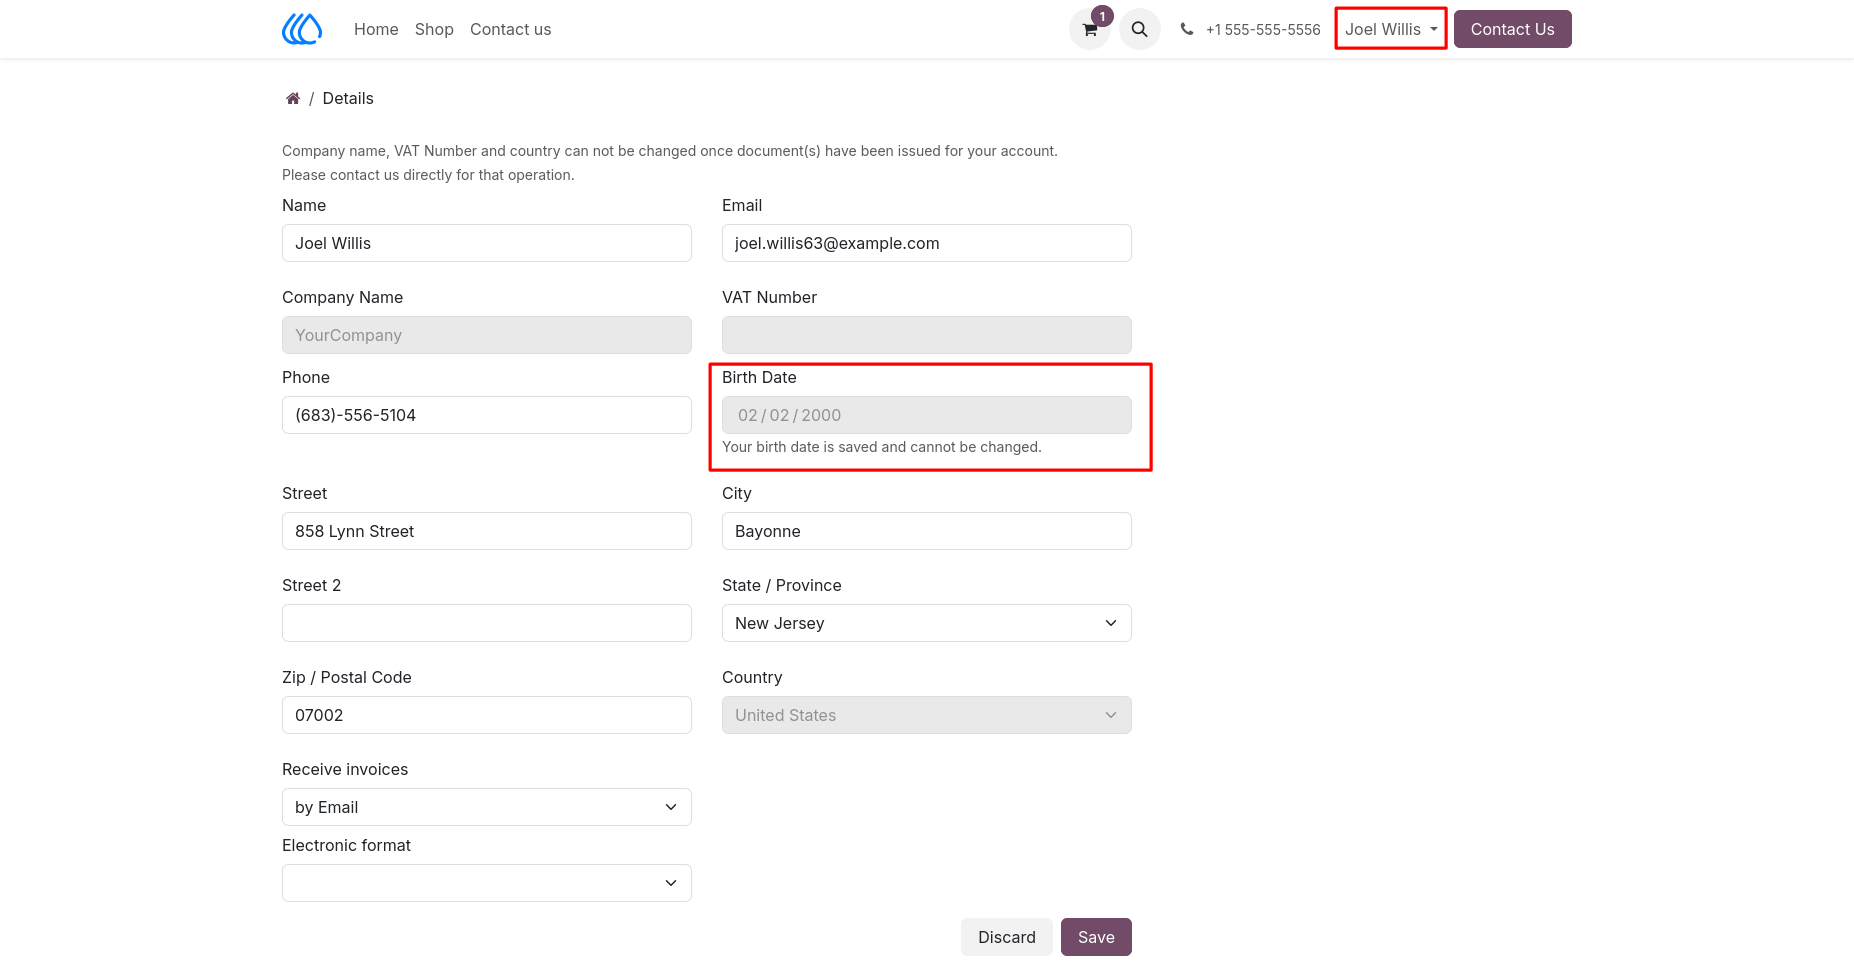This screenshot has height=968, width=1854.
Task: Open the Receive invoices dropdown
Action: pos(487,807)
